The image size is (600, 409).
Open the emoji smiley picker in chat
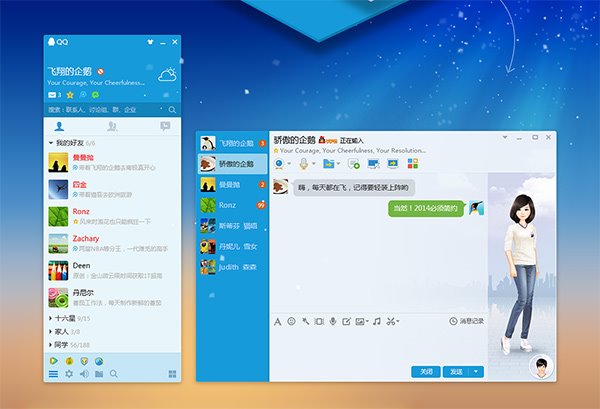292,321
